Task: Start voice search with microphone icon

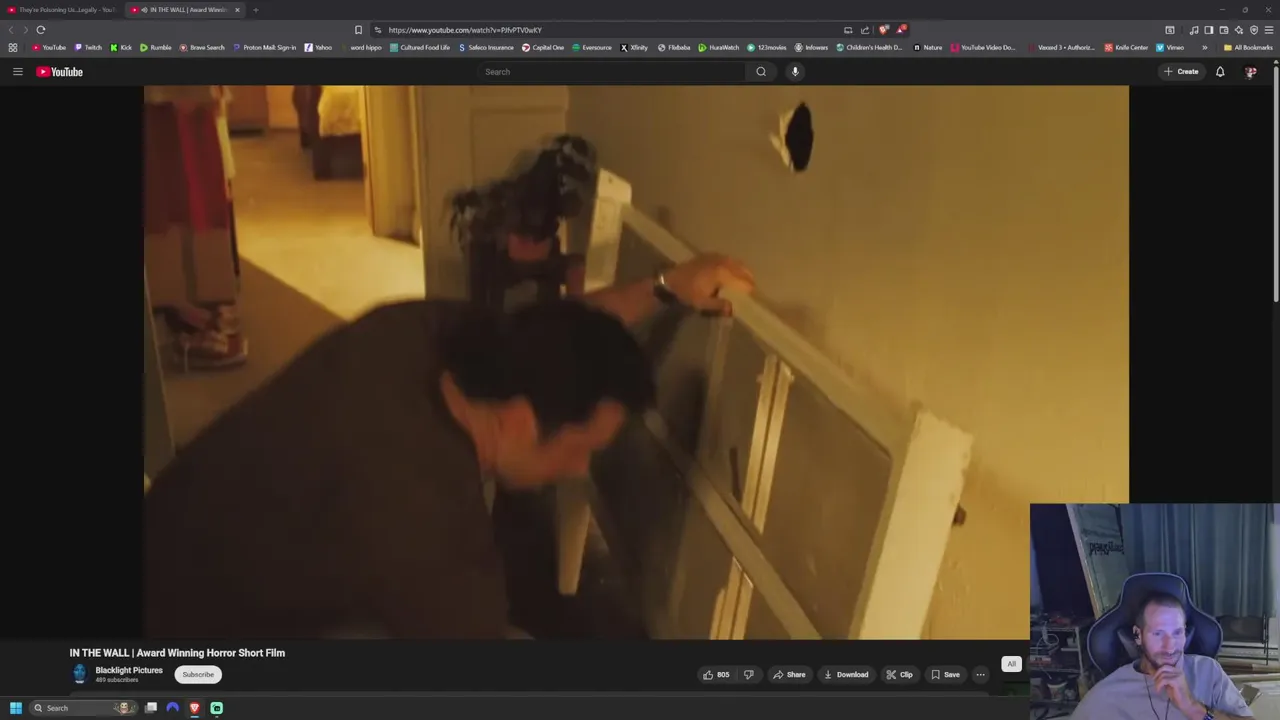Action: 795,71
